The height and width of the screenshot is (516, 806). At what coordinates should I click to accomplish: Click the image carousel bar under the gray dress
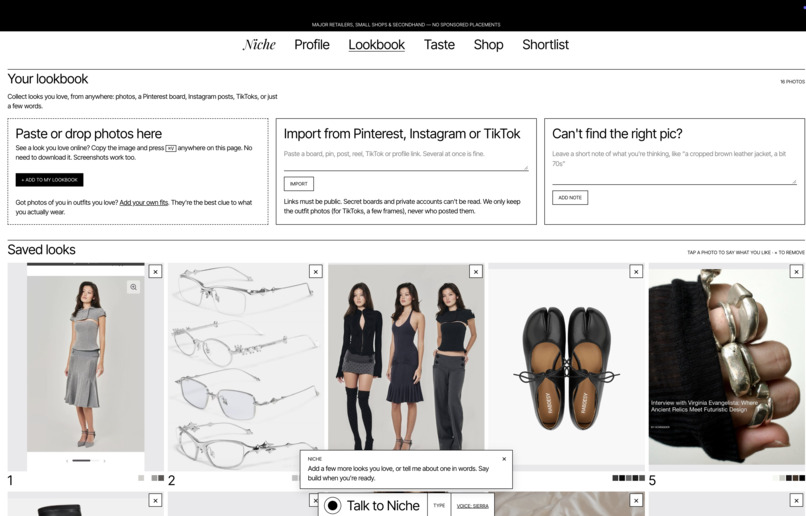[81, 460]
